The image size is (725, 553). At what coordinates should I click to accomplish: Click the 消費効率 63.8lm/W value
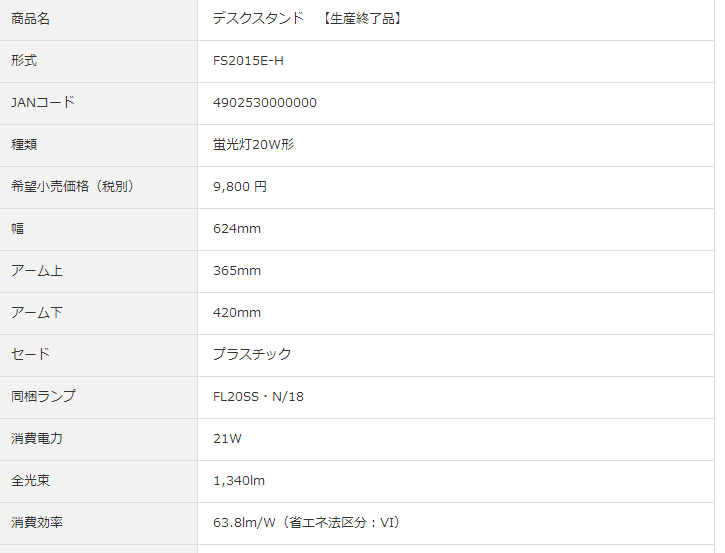tap(307, 523)
